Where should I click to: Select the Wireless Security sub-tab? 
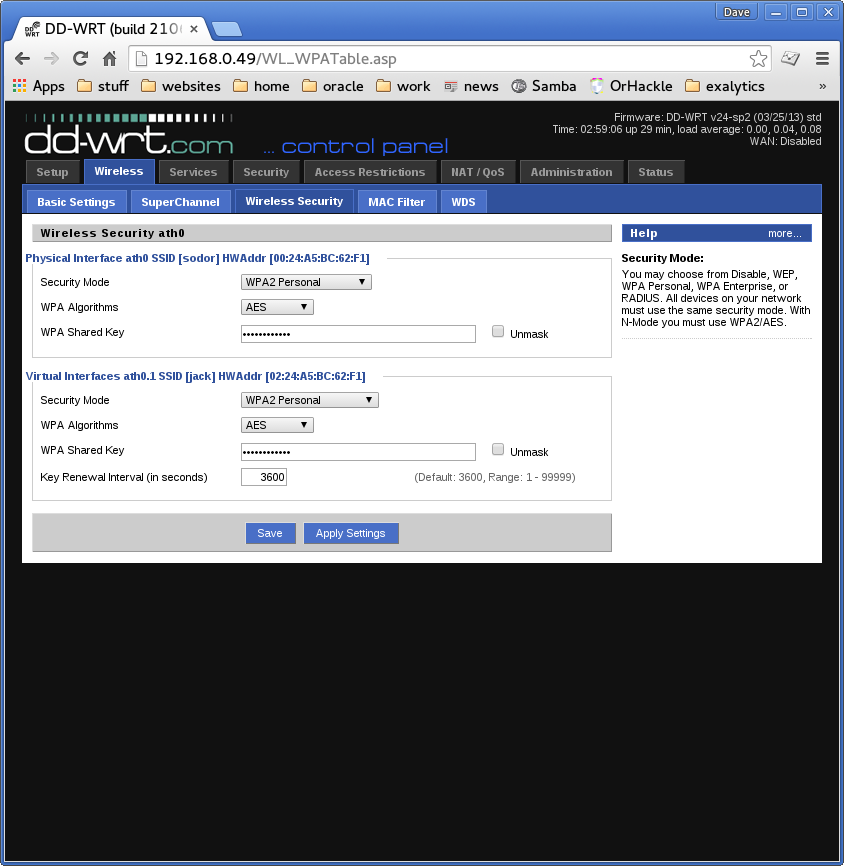(x=294, y=201)
